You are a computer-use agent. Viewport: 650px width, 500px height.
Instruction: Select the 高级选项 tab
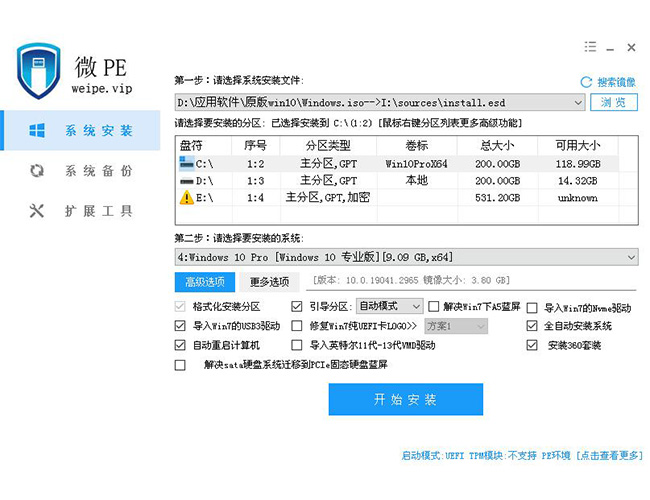pyautogui.click(x=204, y=282)
